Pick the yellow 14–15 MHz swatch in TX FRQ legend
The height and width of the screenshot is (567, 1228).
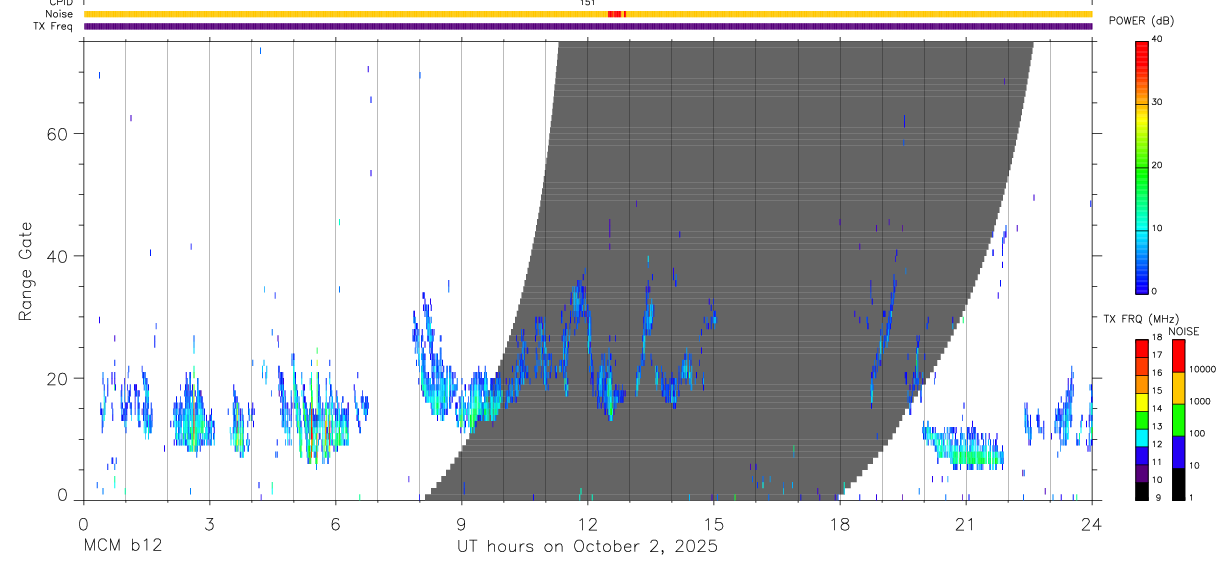pos(1141,402)
